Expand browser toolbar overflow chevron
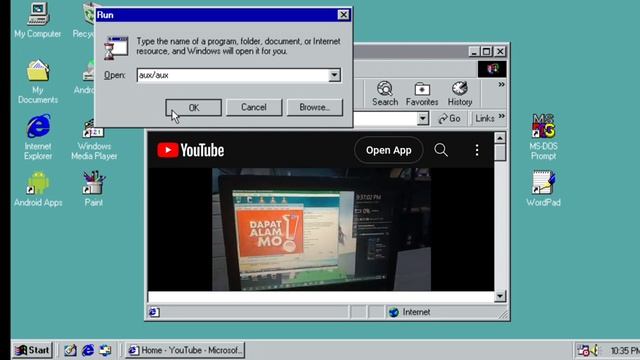 [x=501, y=84]
